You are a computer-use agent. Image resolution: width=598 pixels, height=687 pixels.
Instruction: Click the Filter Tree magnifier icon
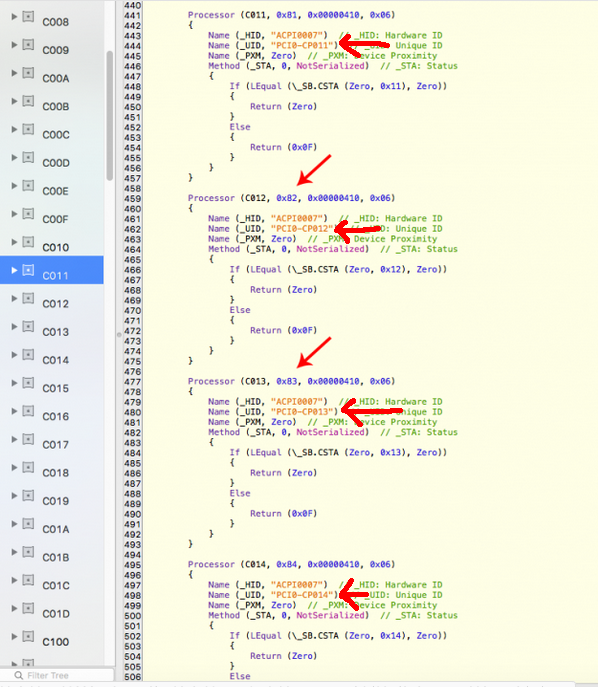(x=18, y=675)
